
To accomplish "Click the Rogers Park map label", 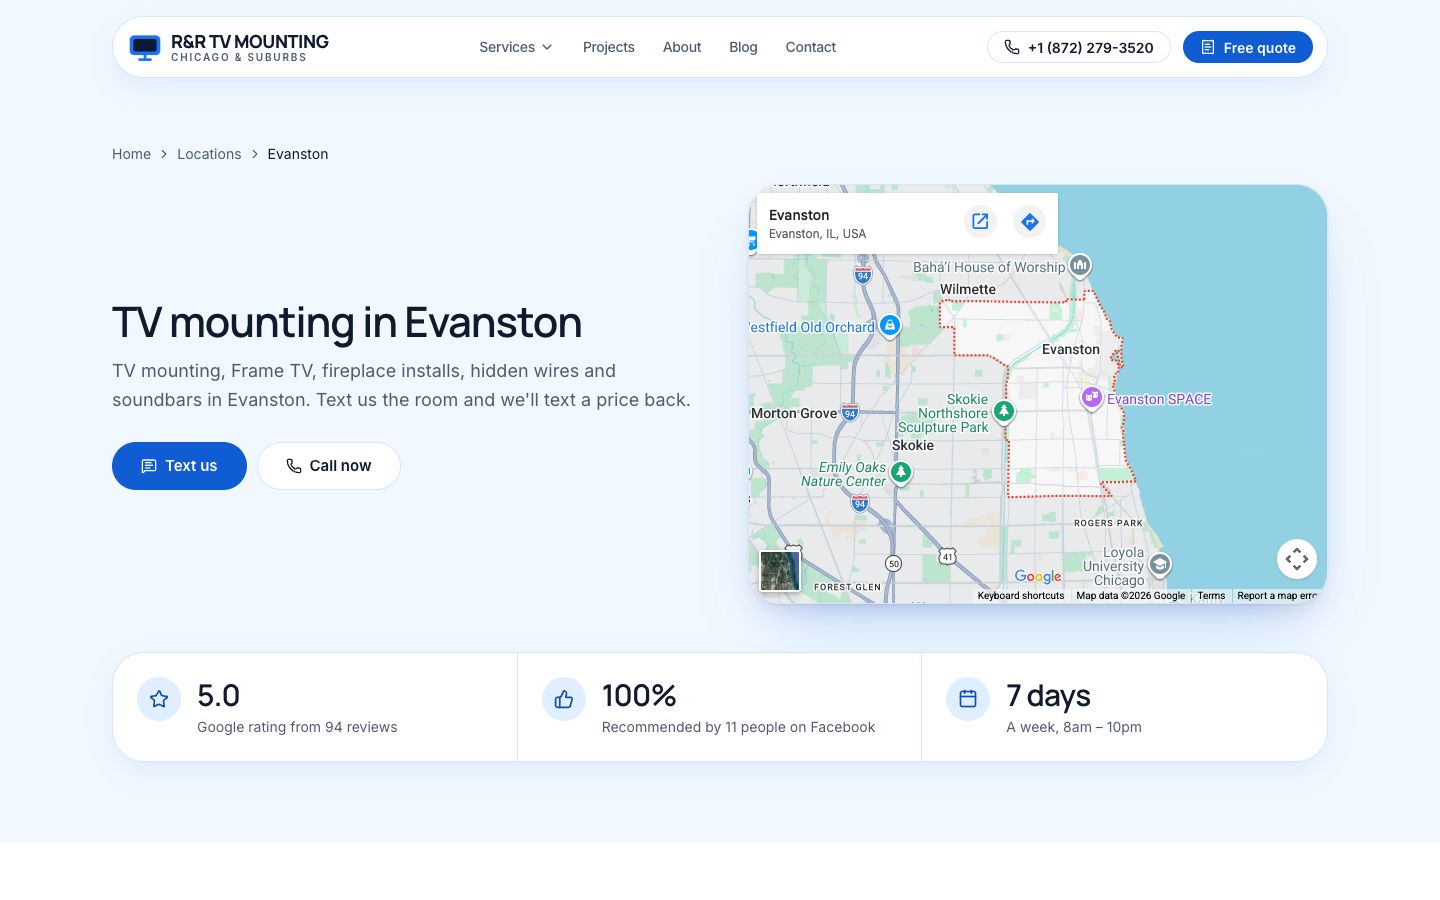I will coord(1108,523).
